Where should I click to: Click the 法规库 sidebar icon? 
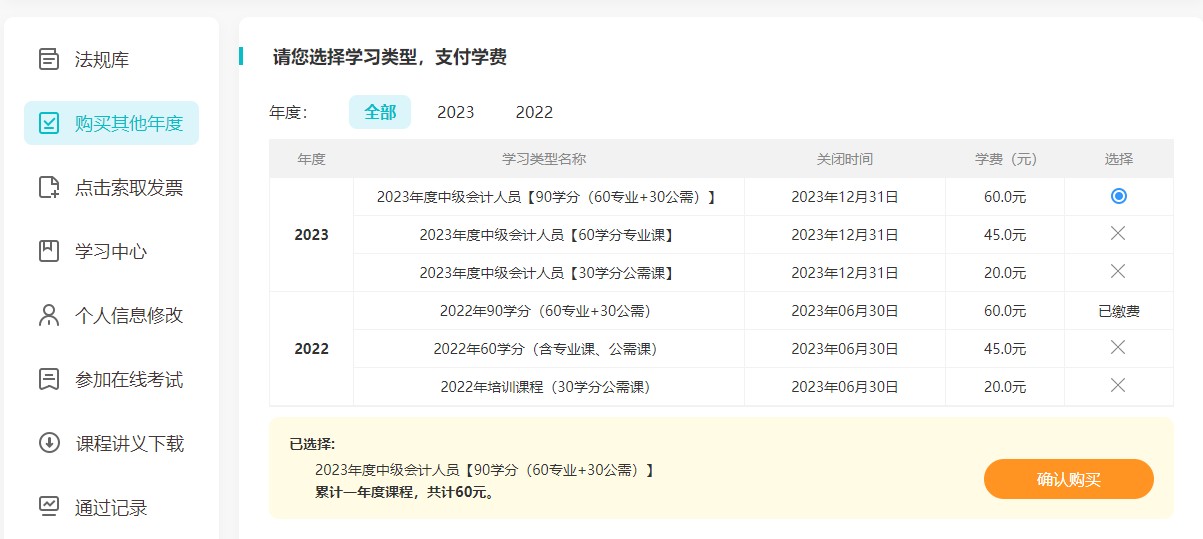49,59
